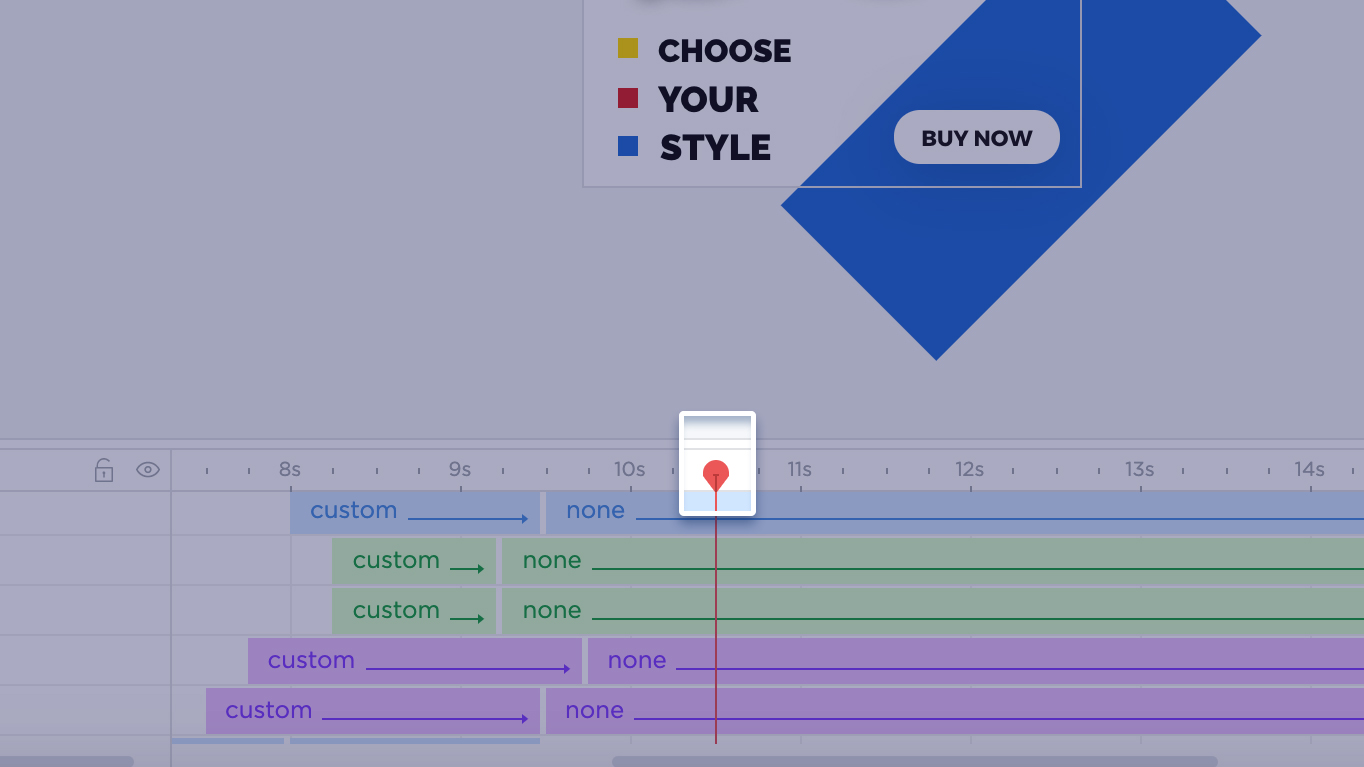Click the timeline horizontal scrollbar thumb
This screenshot has height=767, width=1364.
tap(915, 761)
